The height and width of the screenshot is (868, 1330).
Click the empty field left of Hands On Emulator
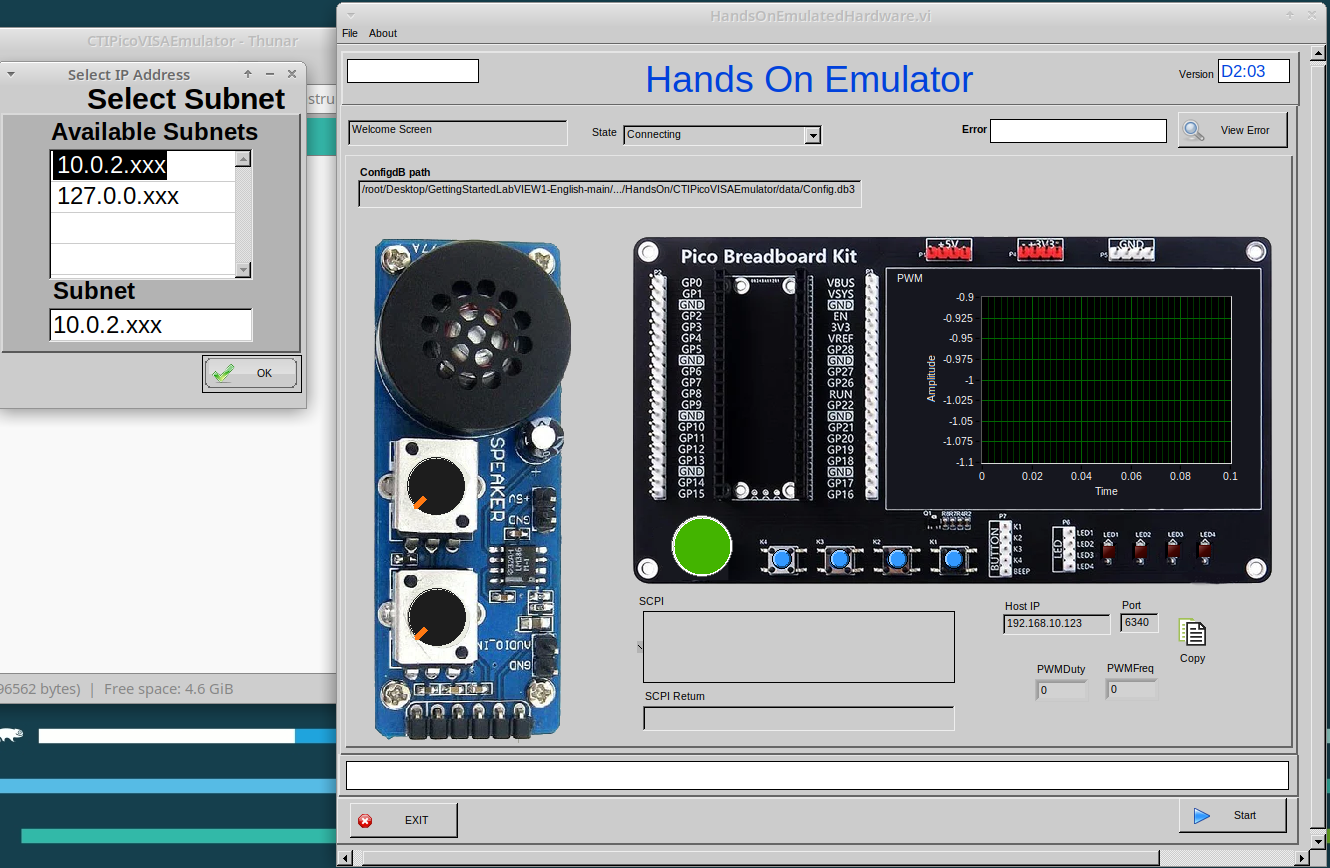point(412,71)
